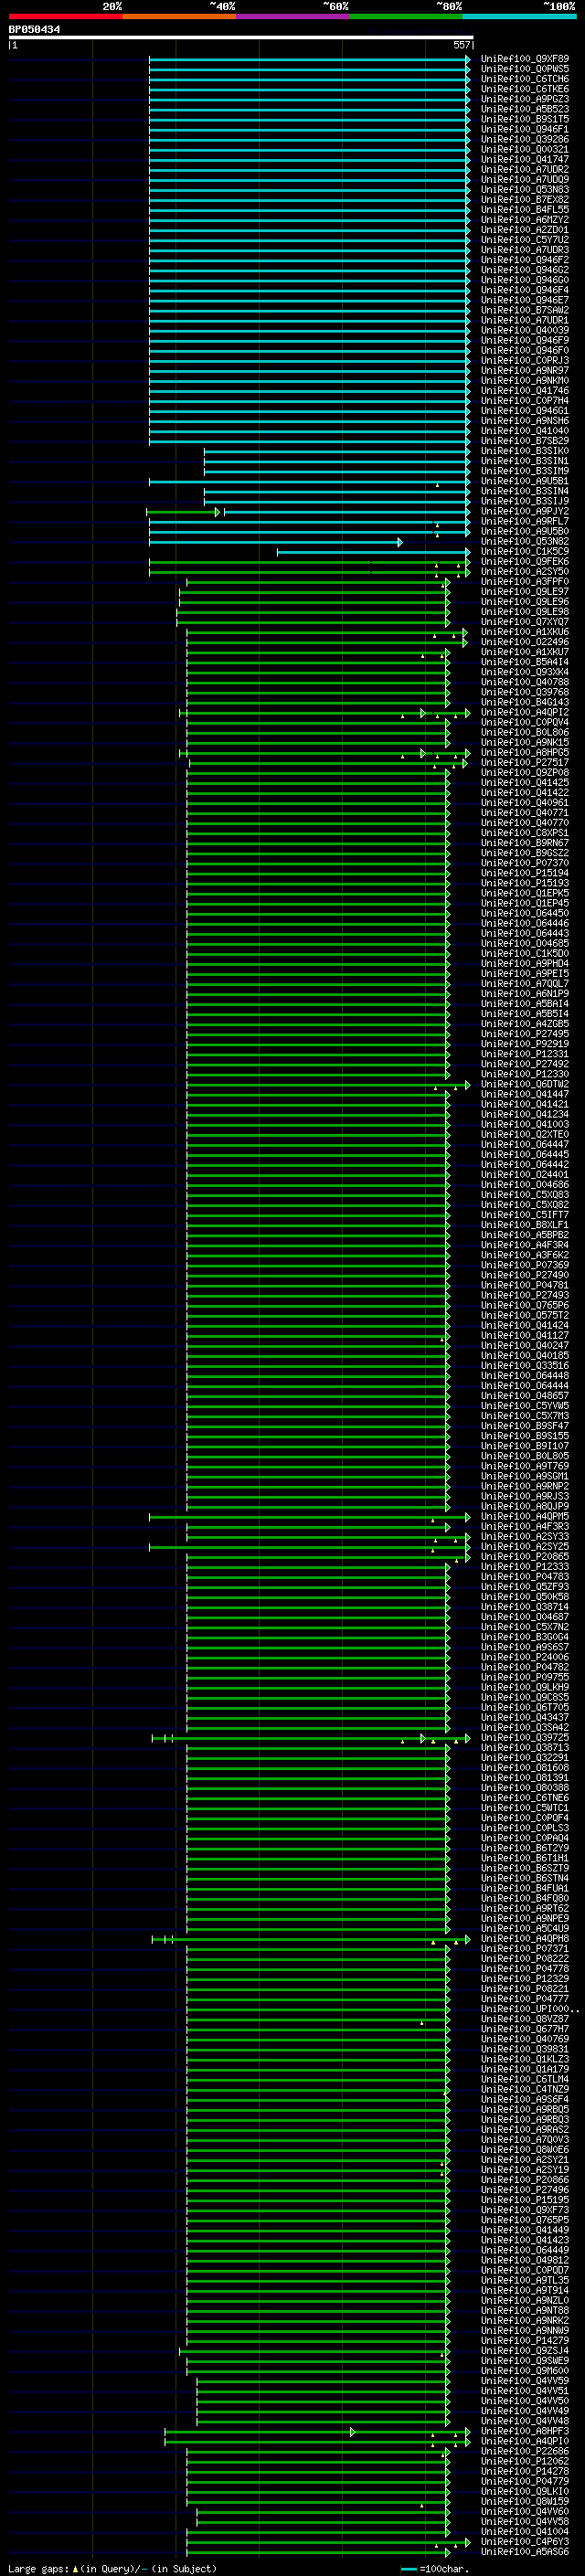Open hit UniRef100_C4P6Y3
Screen dimensions: 585x2576
pyautogui.click(x=525, y=2541)
